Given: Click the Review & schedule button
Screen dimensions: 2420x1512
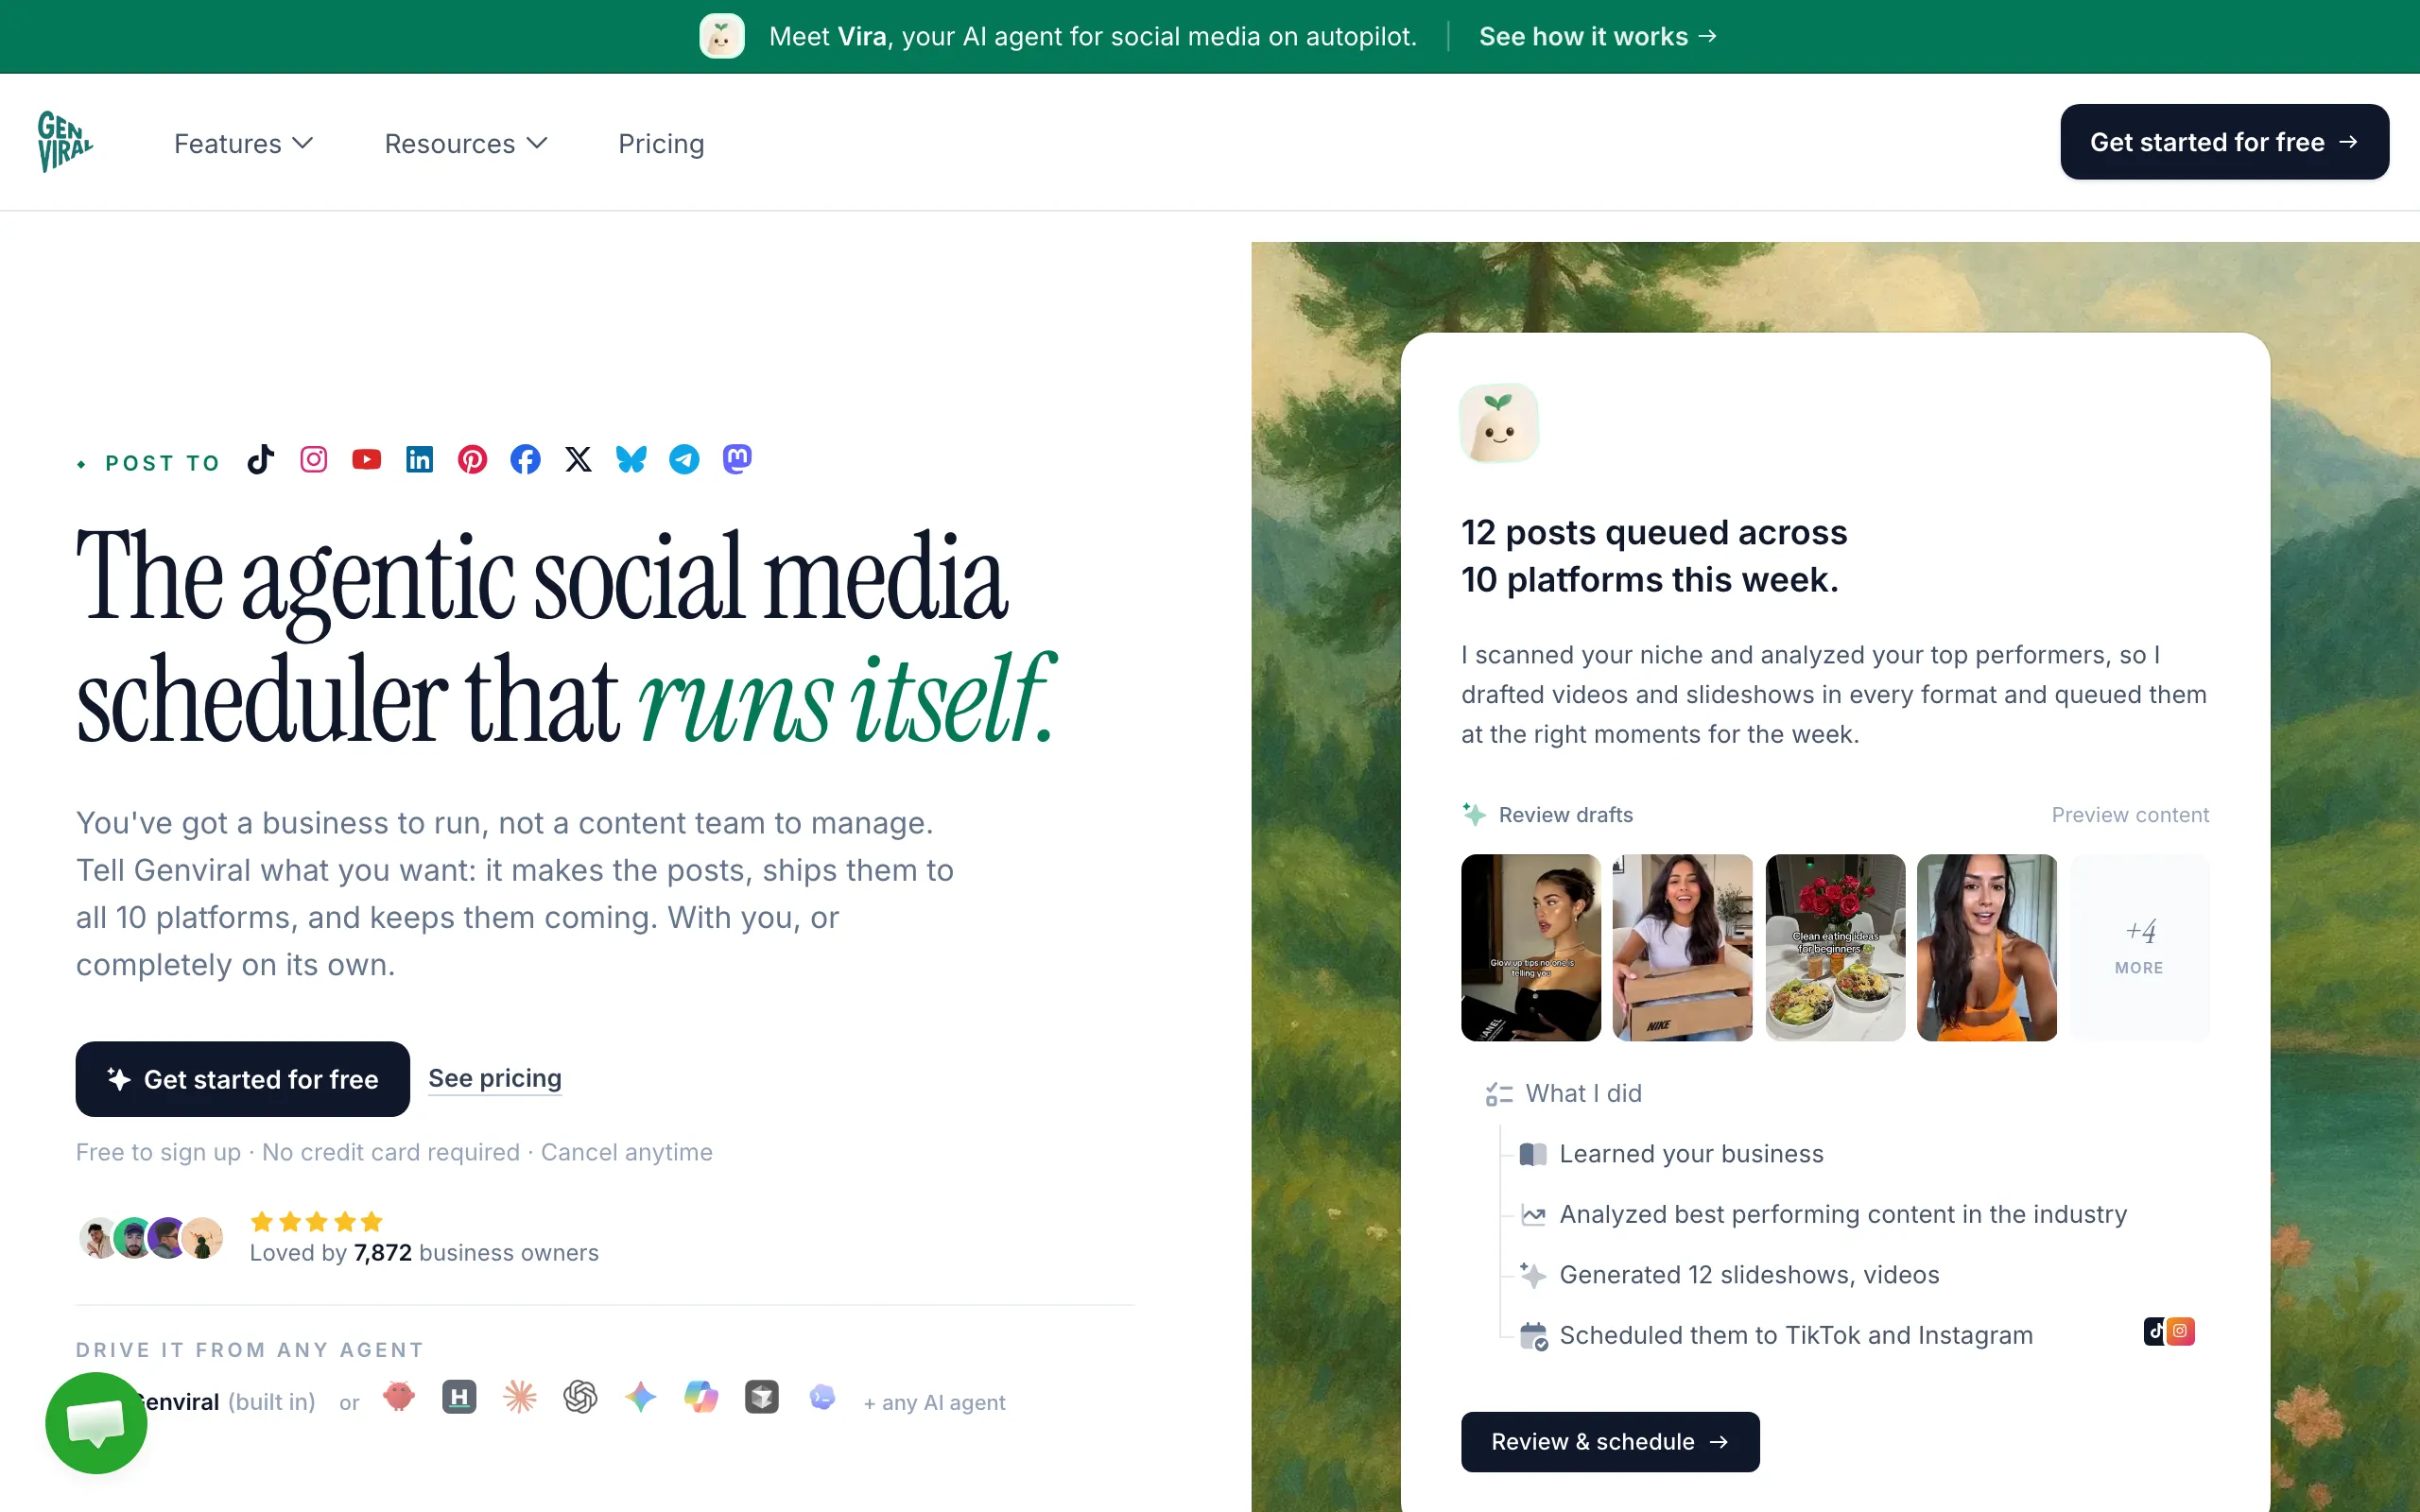Looking at the screenshot, I should tap(1610, 1441).
